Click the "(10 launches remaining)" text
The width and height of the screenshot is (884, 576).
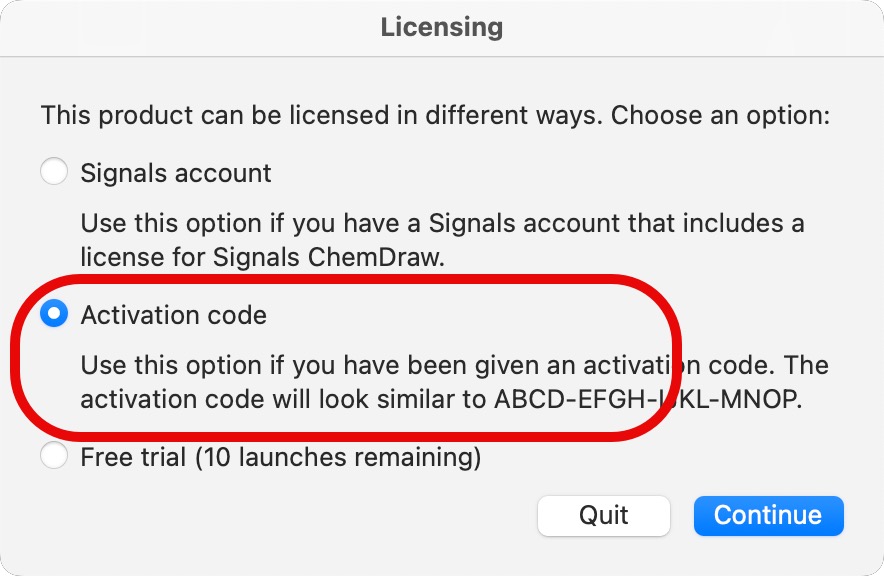(338, 458)
